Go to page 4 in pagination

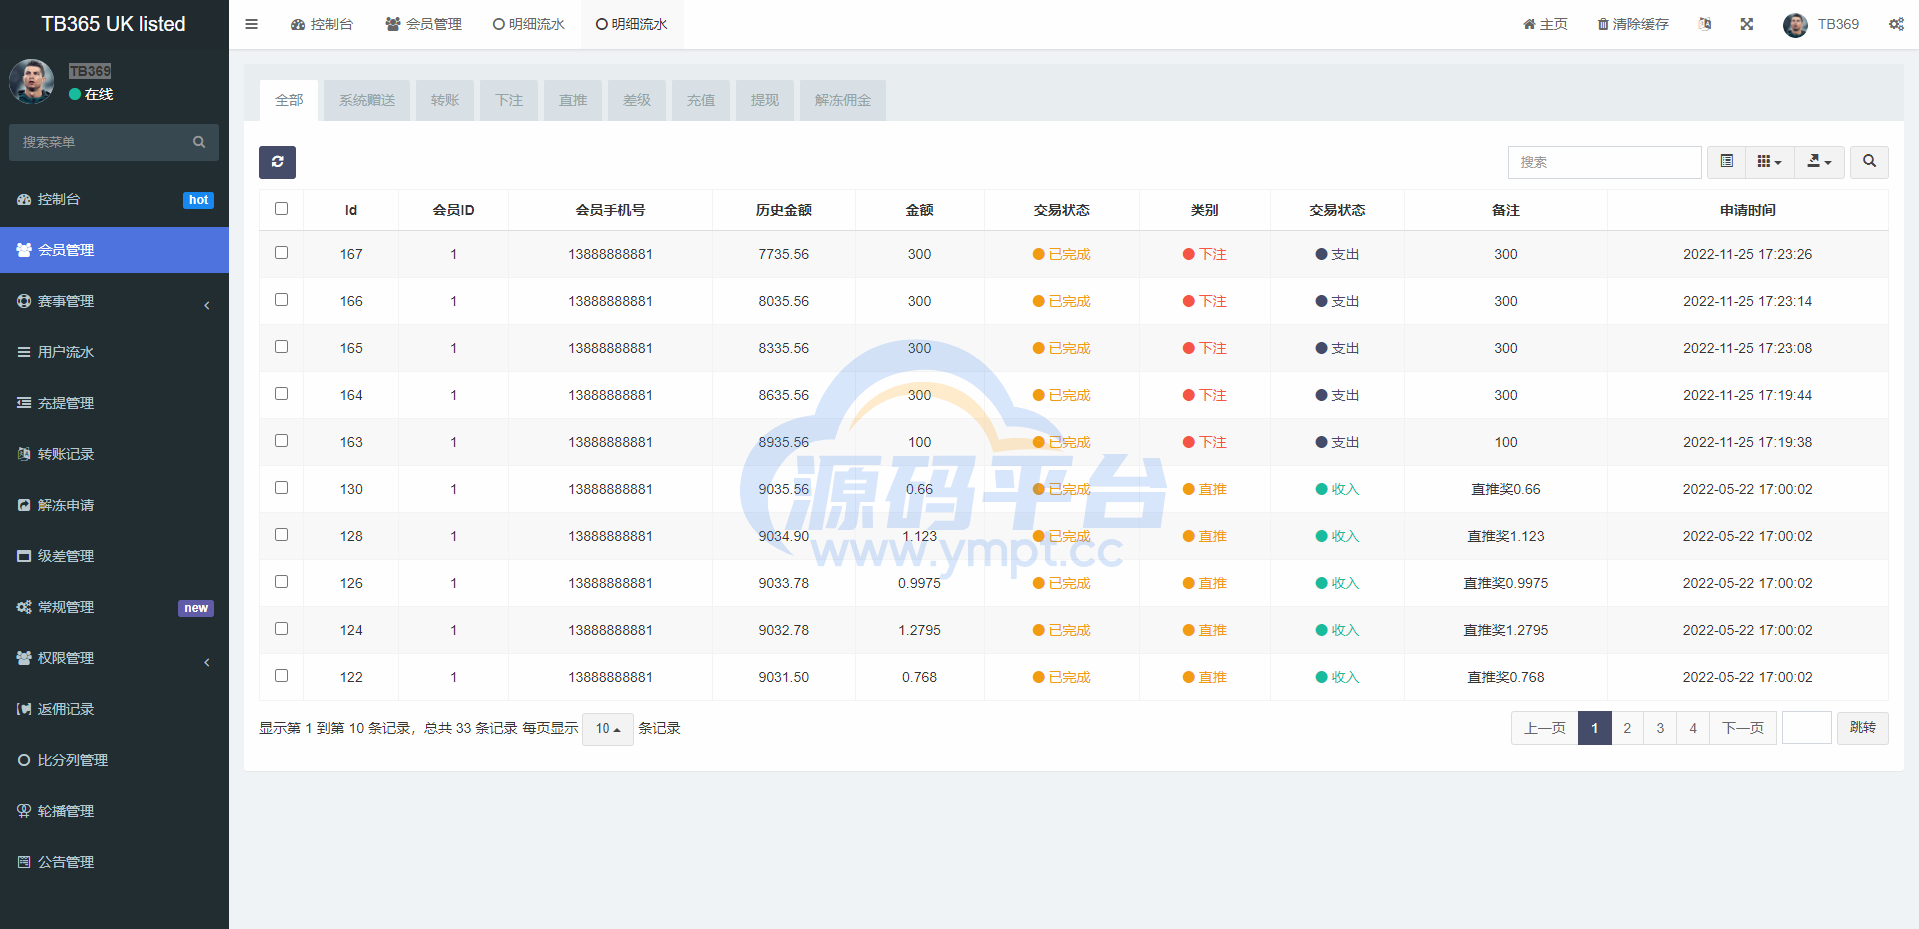[1693, 728]
